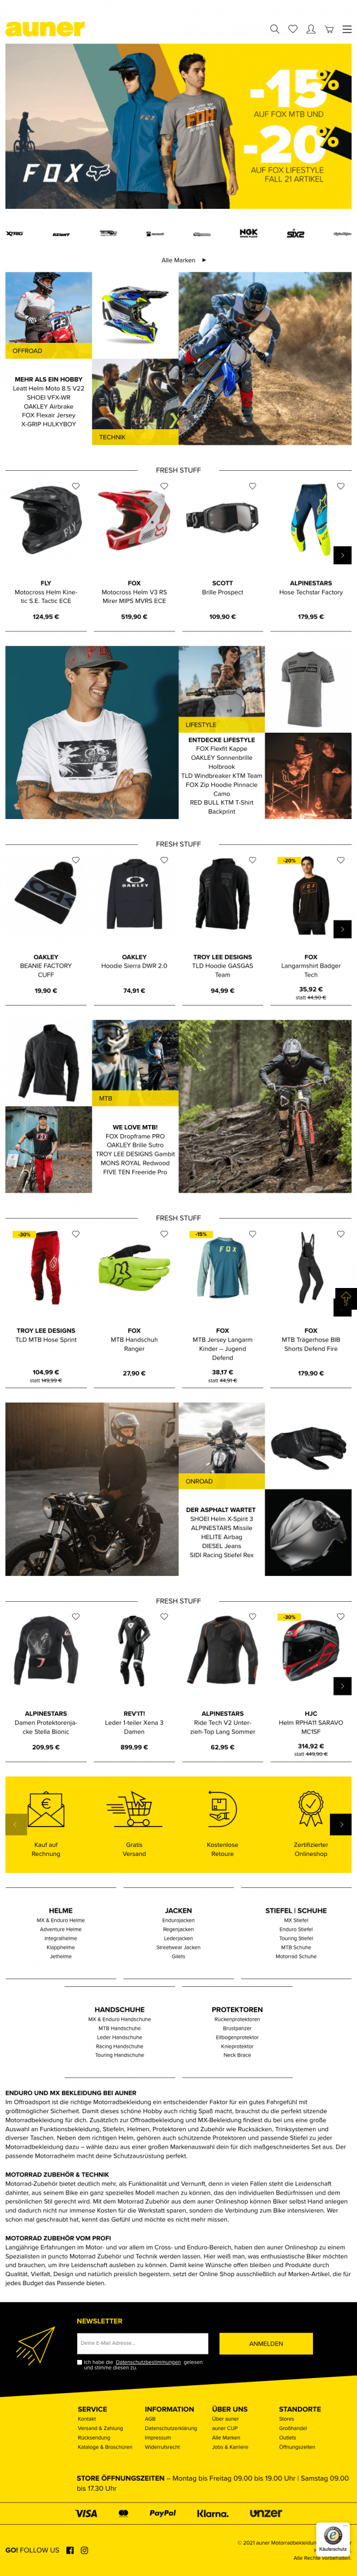Open the Instagram follow icon
The height and width of the screenshot is (2576, 357).
[84, 2549]
